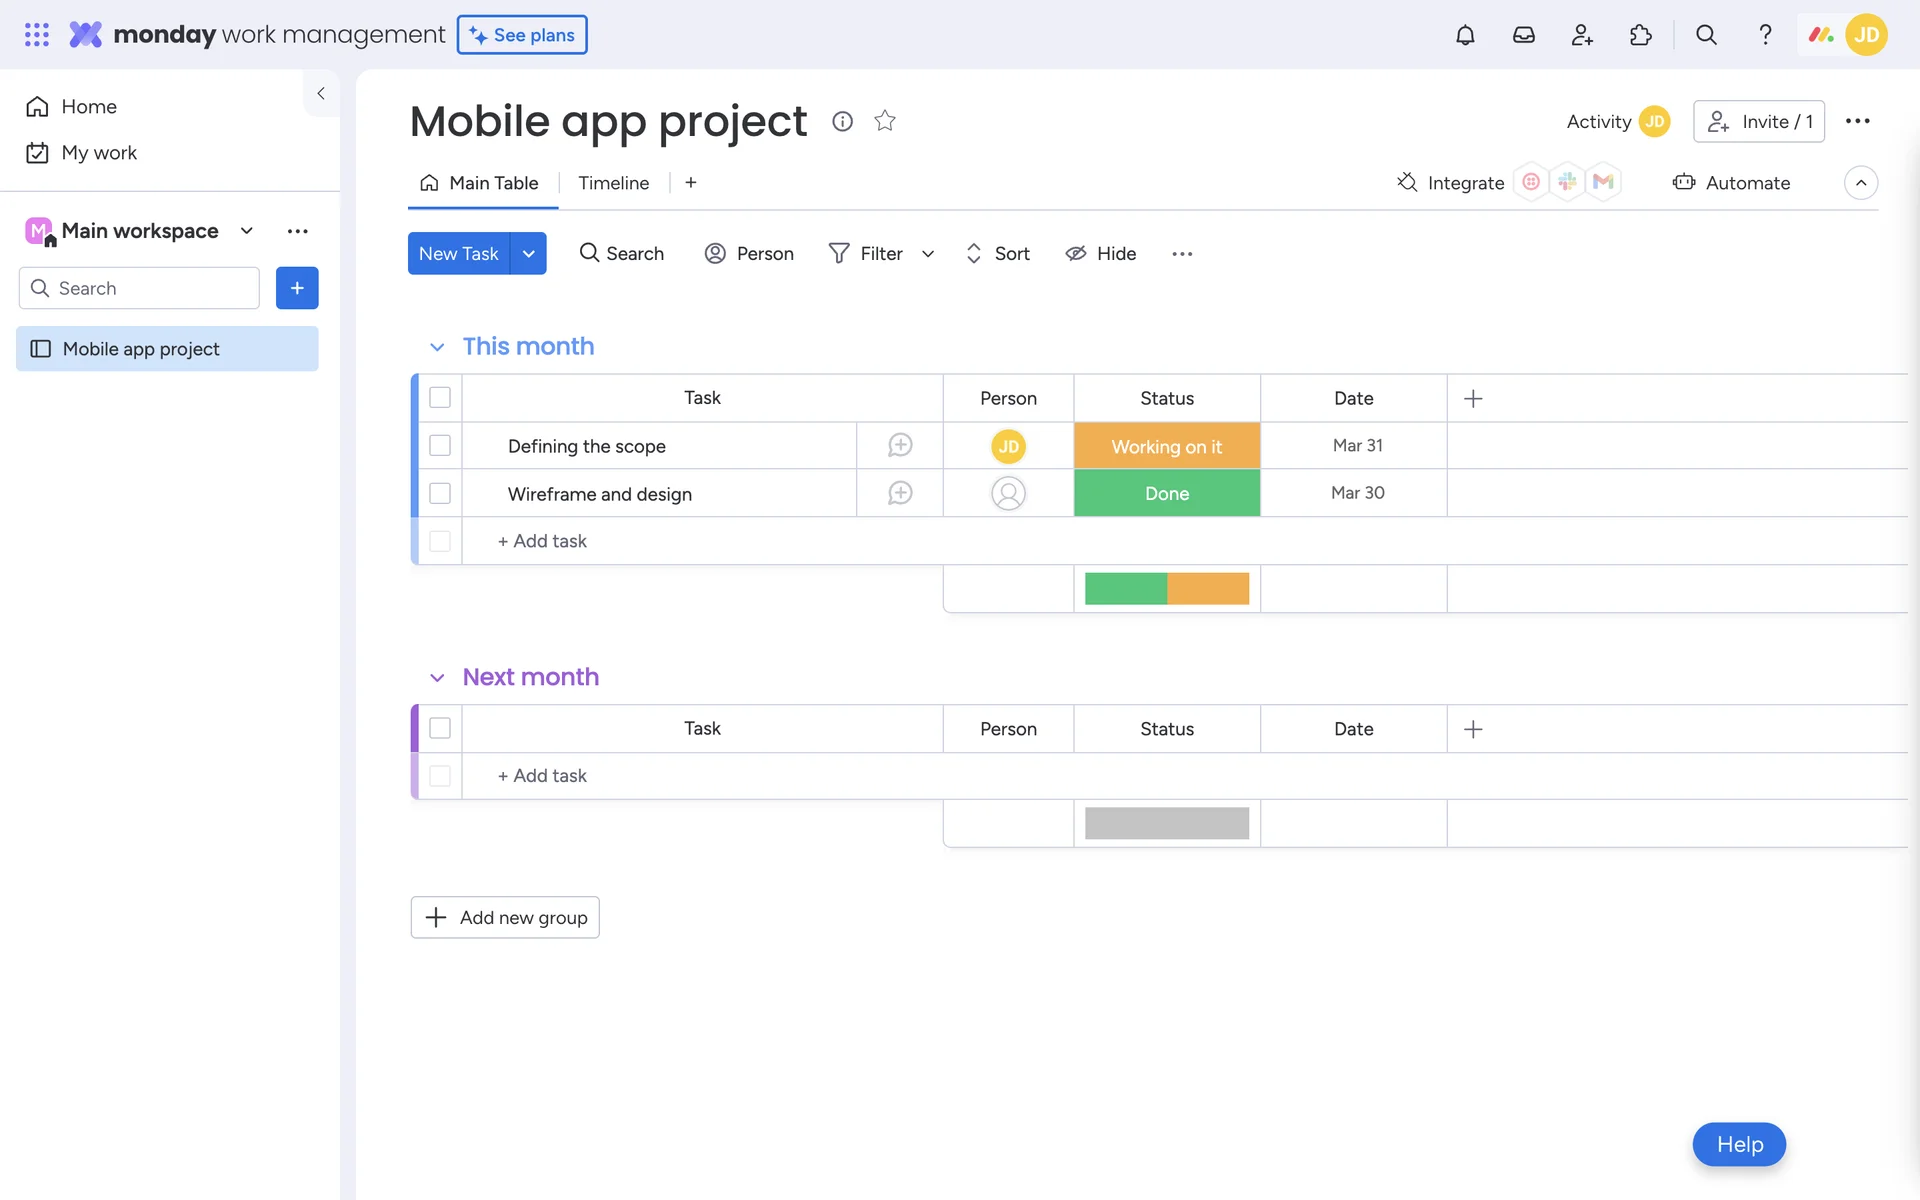The image size is (1920, 1200).
Task: Click the invite members icon in top bar
Action: point(1582,35)
